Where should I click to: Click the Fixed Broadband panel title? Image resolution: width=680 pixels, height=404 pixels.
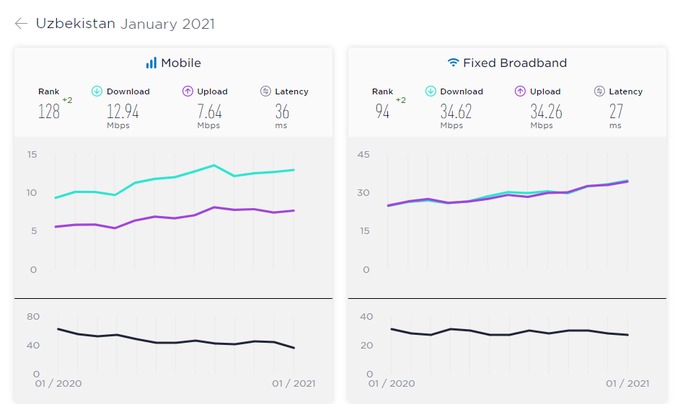[513, 63]
